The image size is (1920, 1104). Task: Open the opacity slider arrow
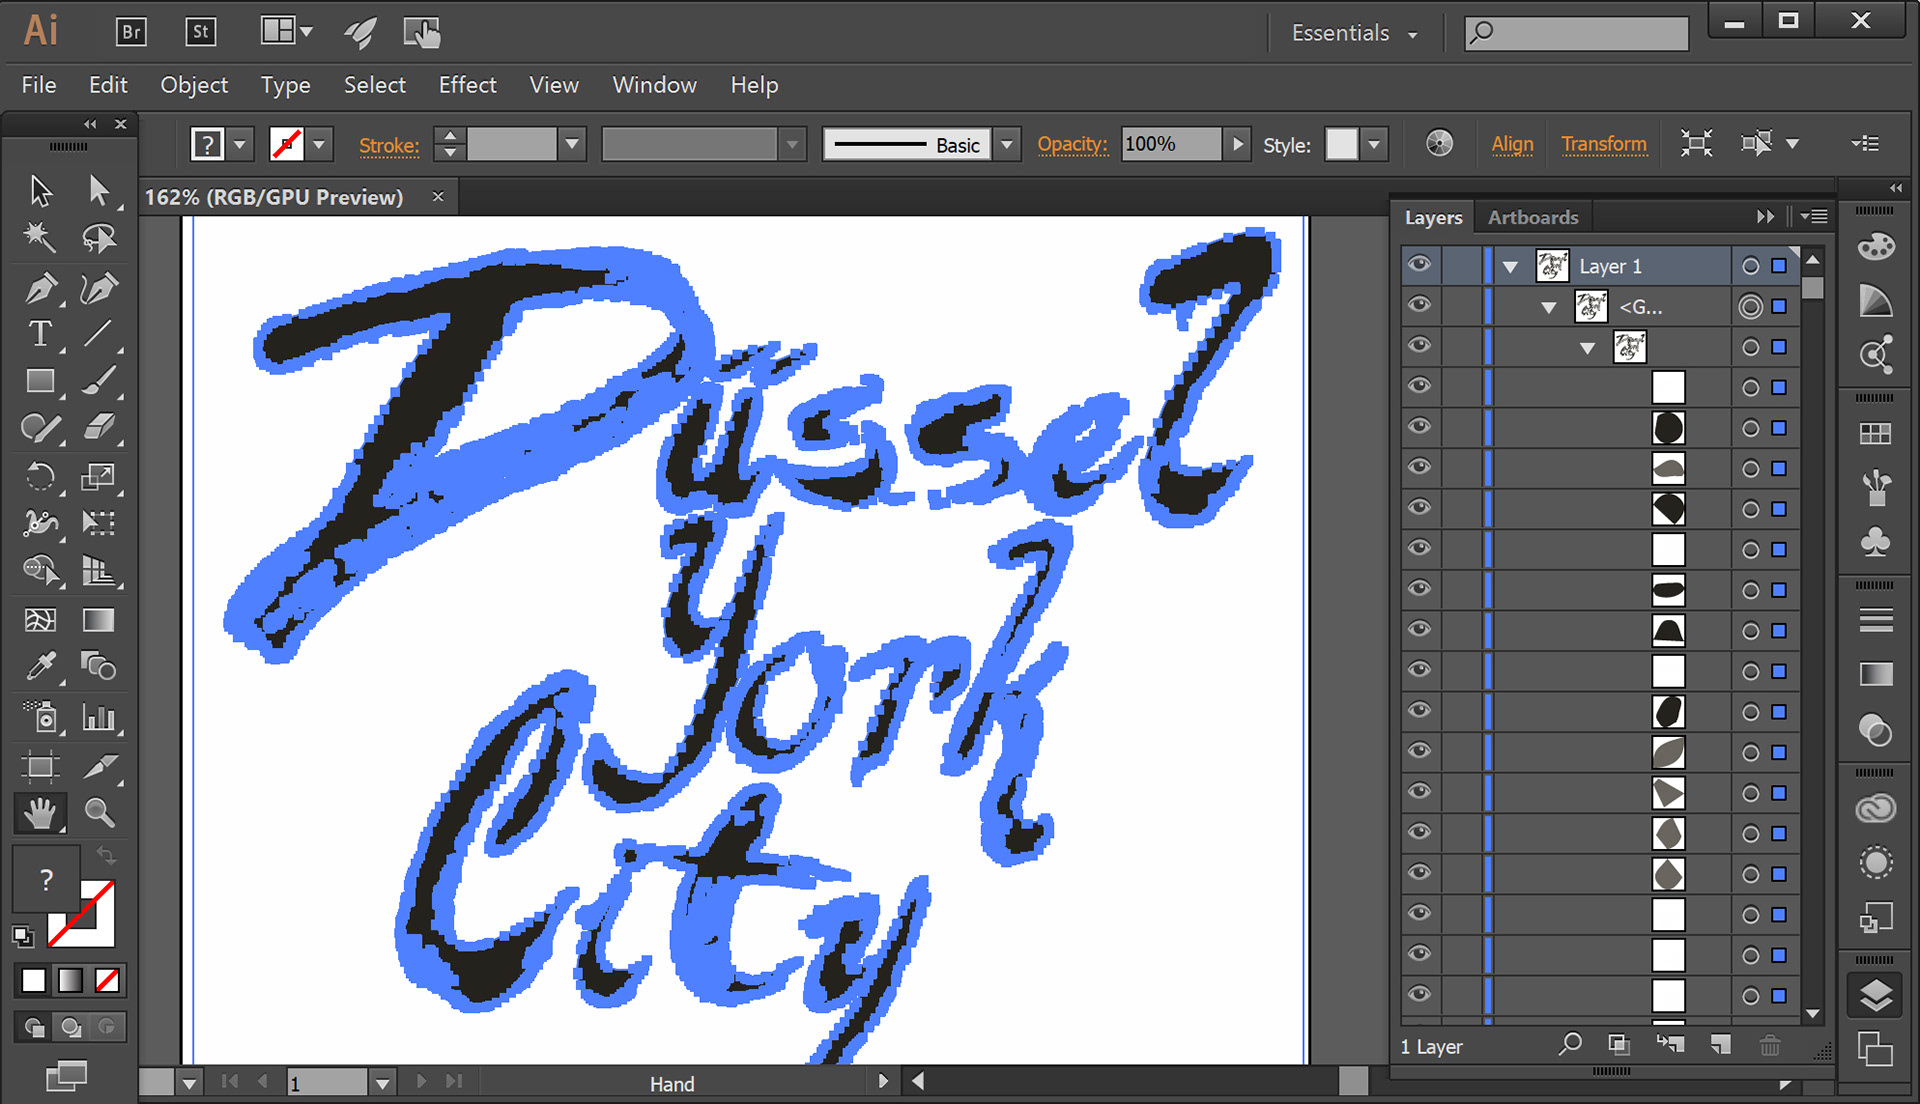(x=1238, y=144)
